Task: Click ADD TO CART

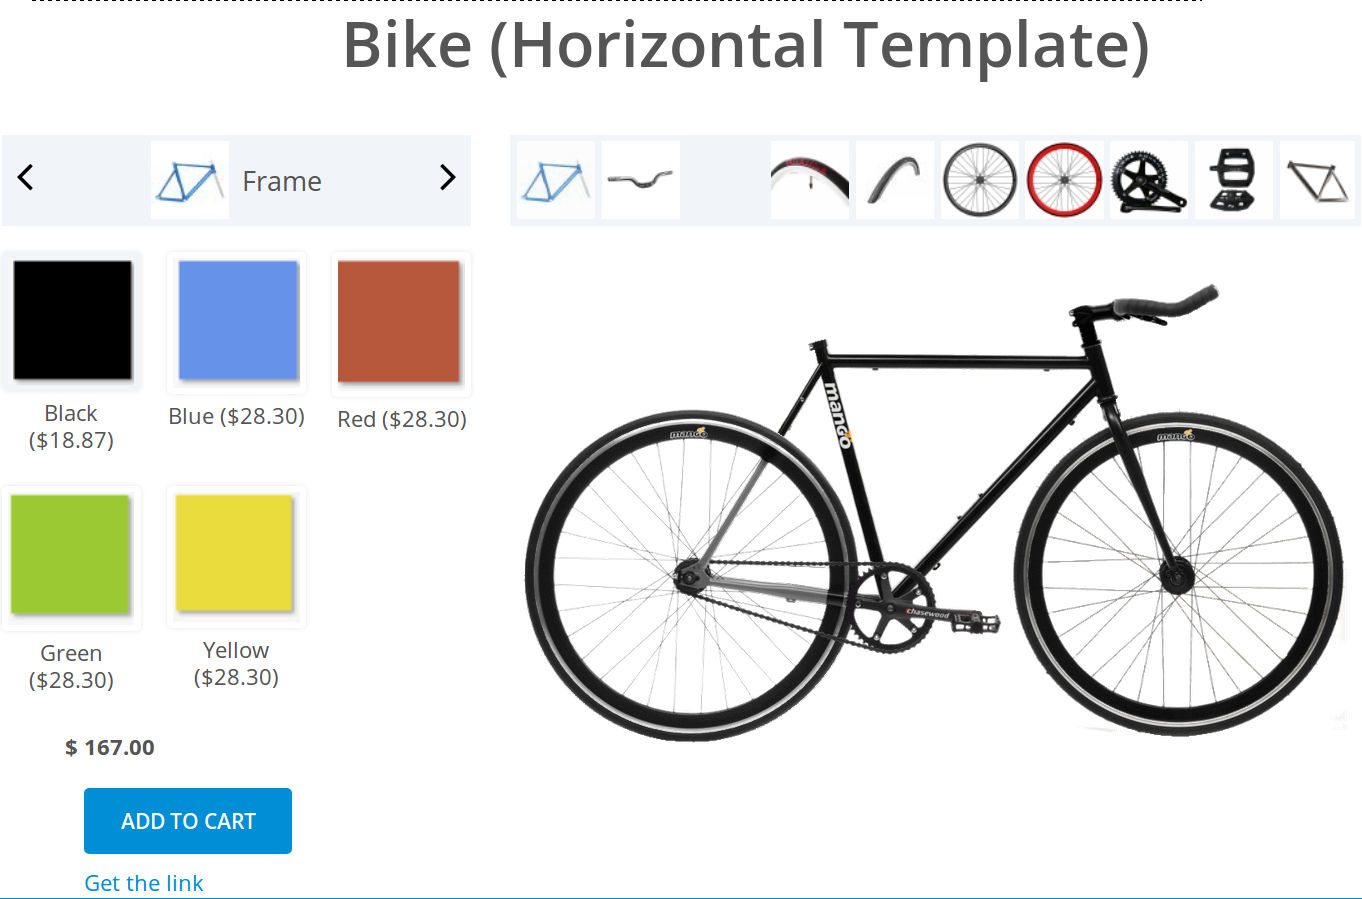Action: click(x=187, y=820)
